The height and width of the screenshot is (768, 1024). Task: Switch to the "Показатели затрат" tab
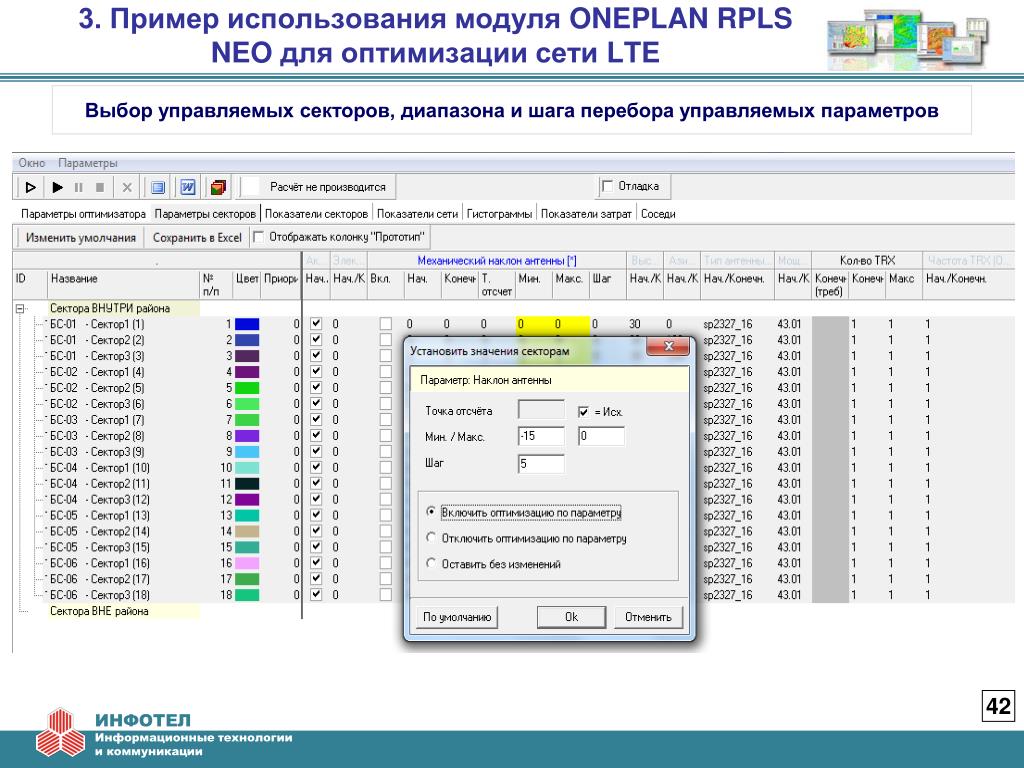(x=586, y=214)
